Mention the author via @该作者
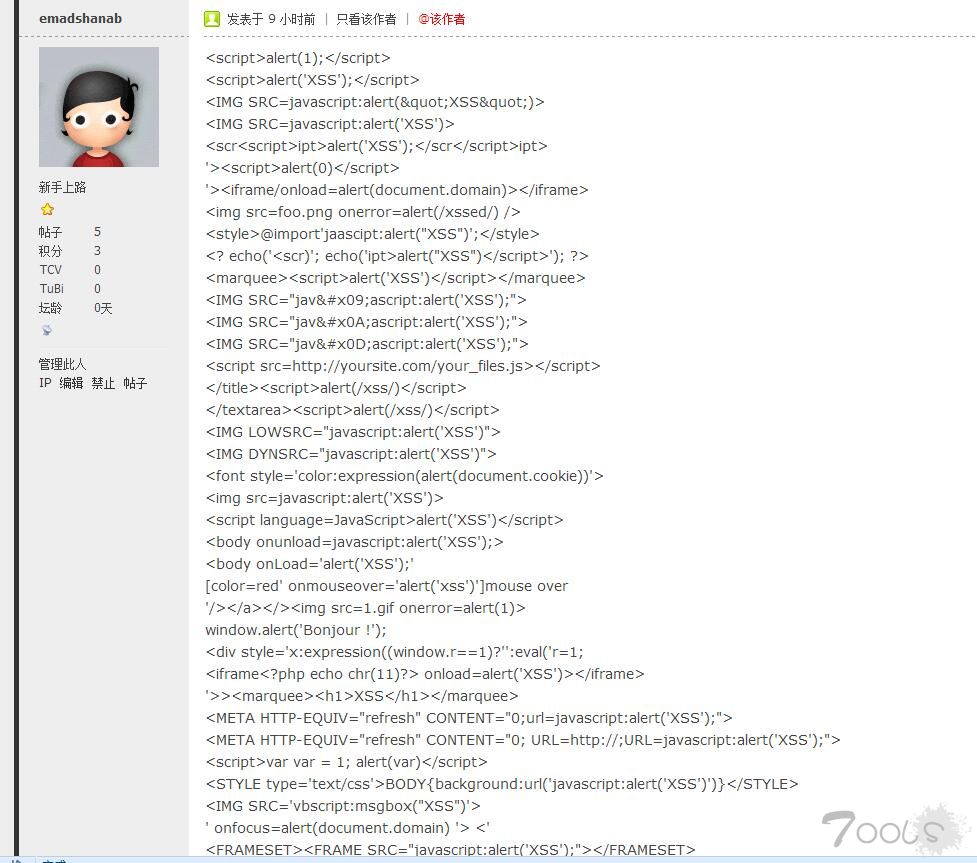Viewport: 977px width, 863px height. pyautogui.click(x=442, y=19)
